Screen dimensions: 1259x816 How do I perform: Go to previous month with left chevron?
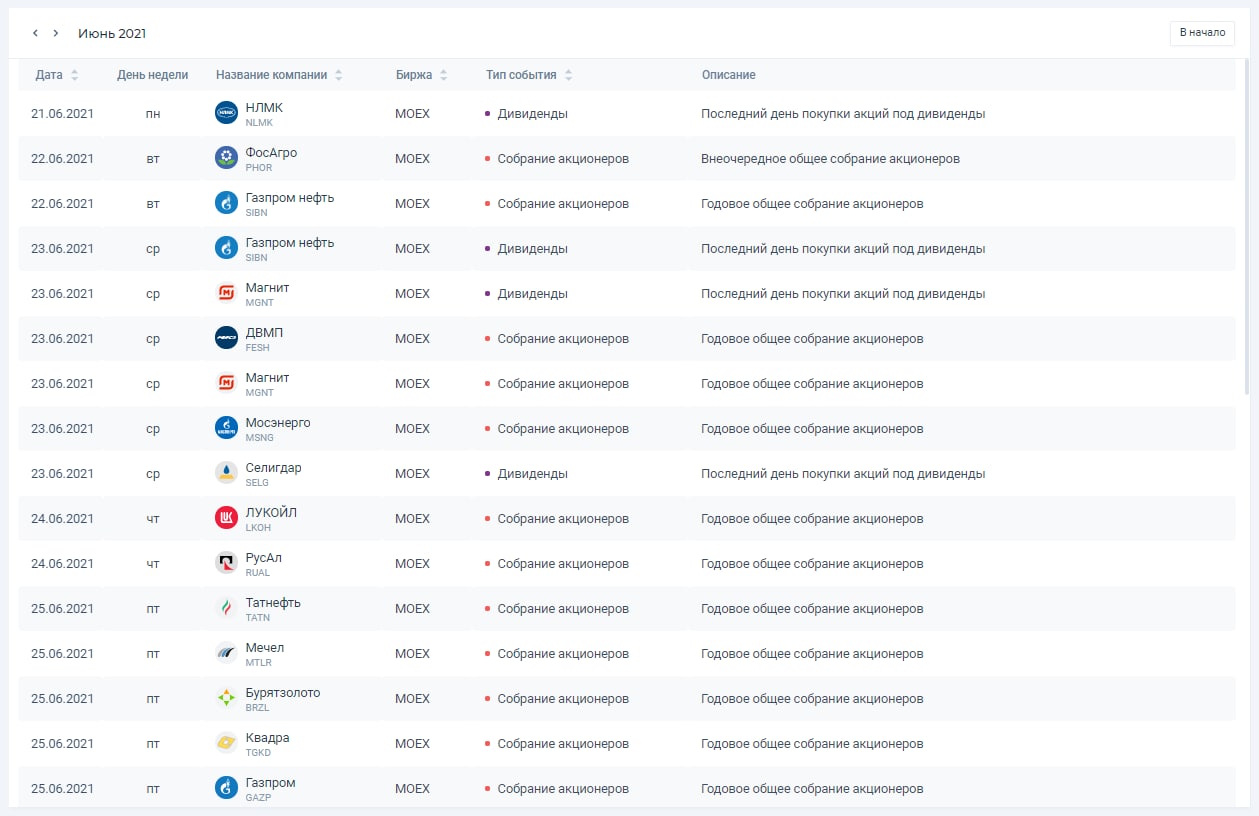[x=35, y=33]
